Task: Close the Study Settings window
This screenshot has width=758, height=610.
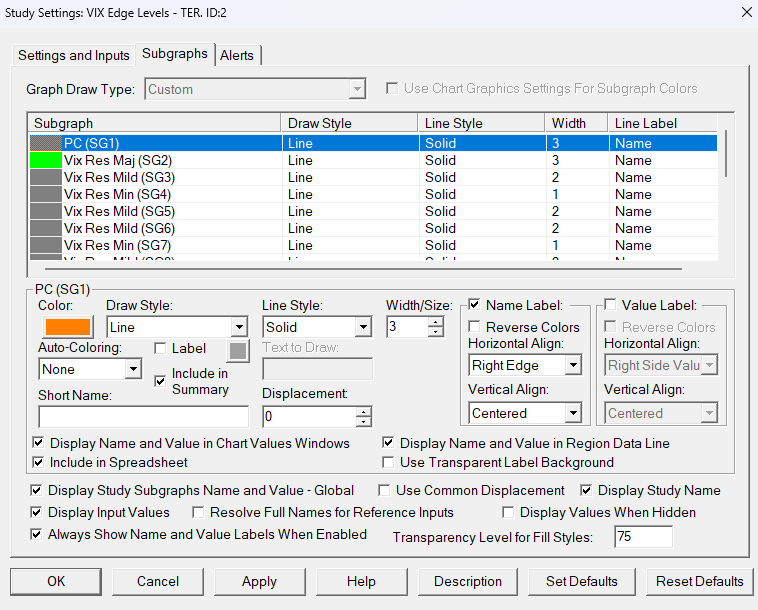Action: tap(746, 13)
